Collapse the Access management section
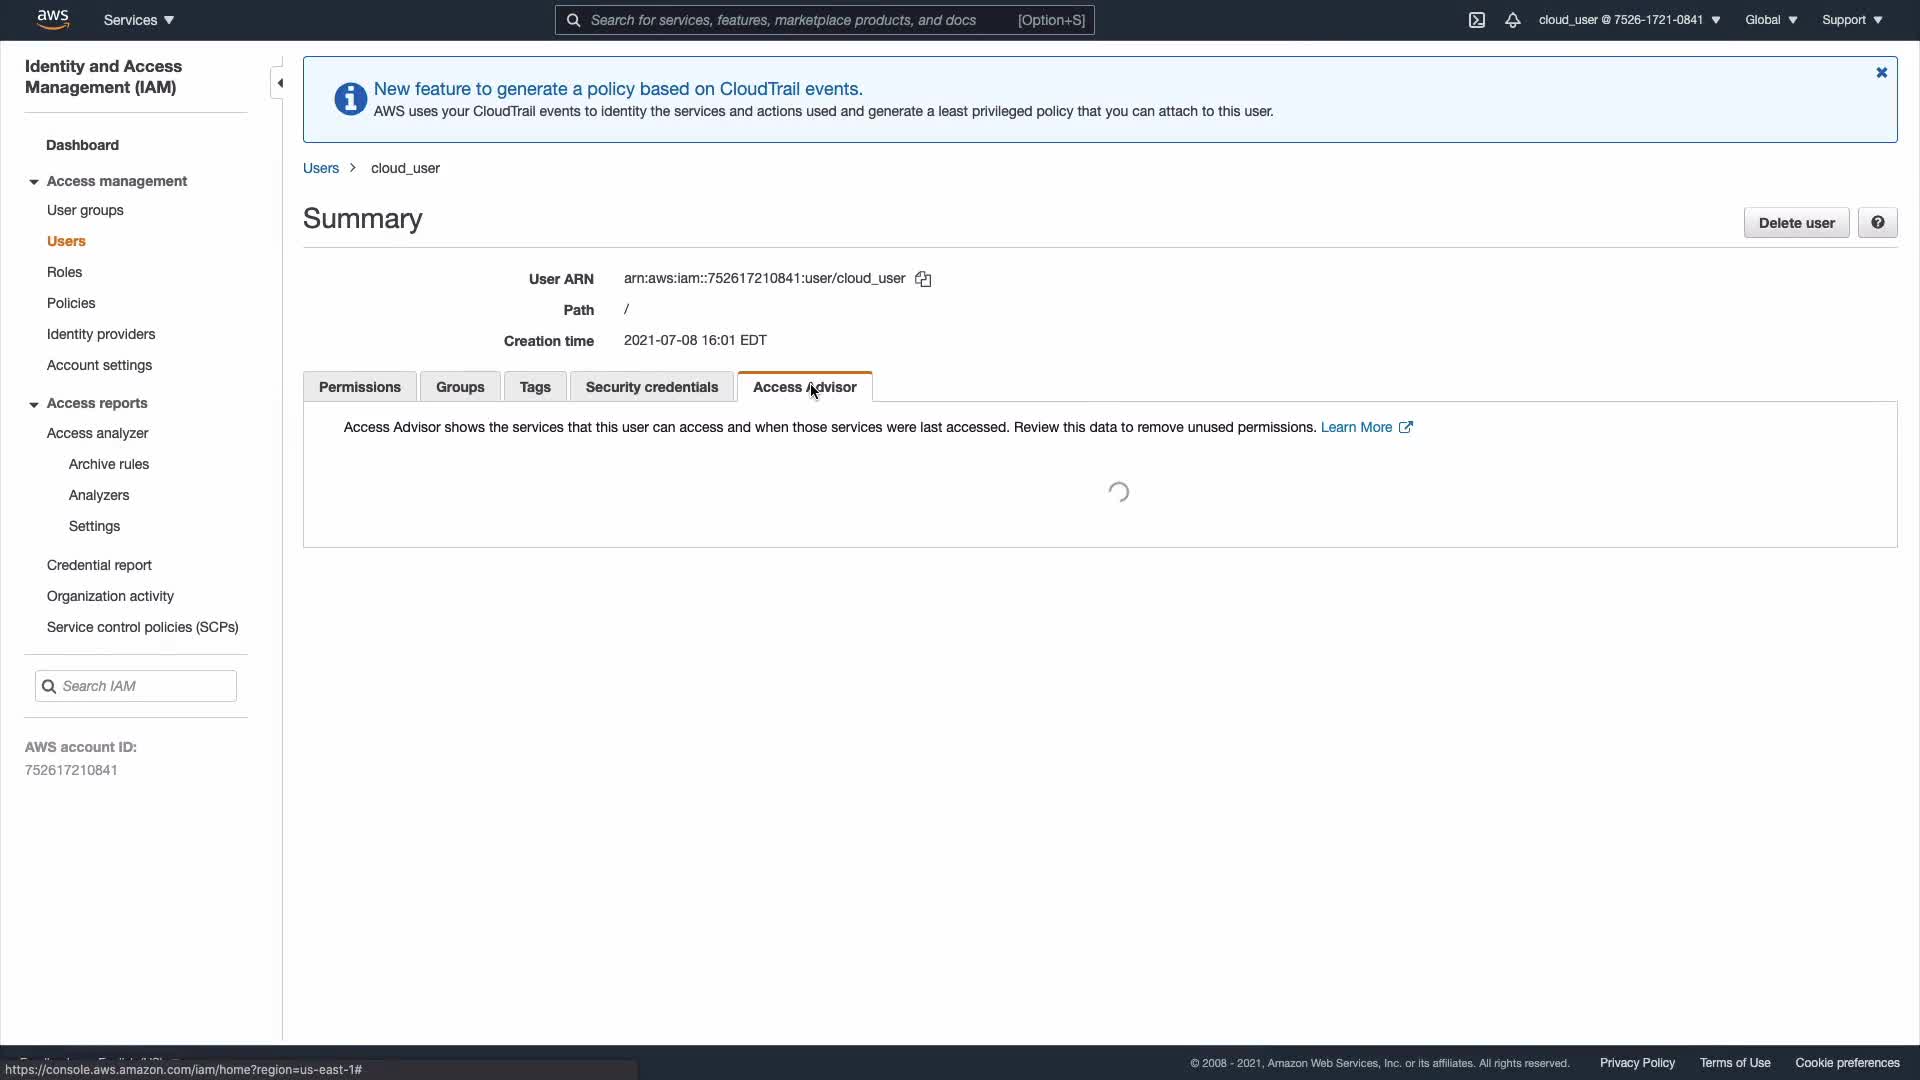Viewport: 1920px width, 1080px height. tap(34, 182)
